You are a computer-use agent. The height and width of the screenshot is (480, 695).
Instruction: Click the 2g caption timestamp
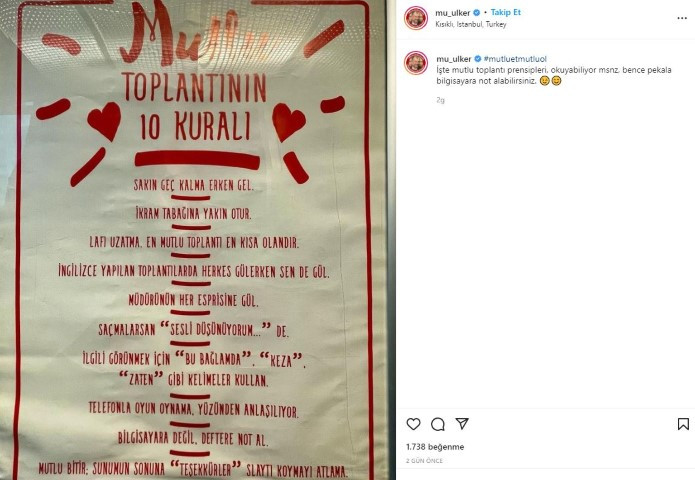tap(440, 100)
